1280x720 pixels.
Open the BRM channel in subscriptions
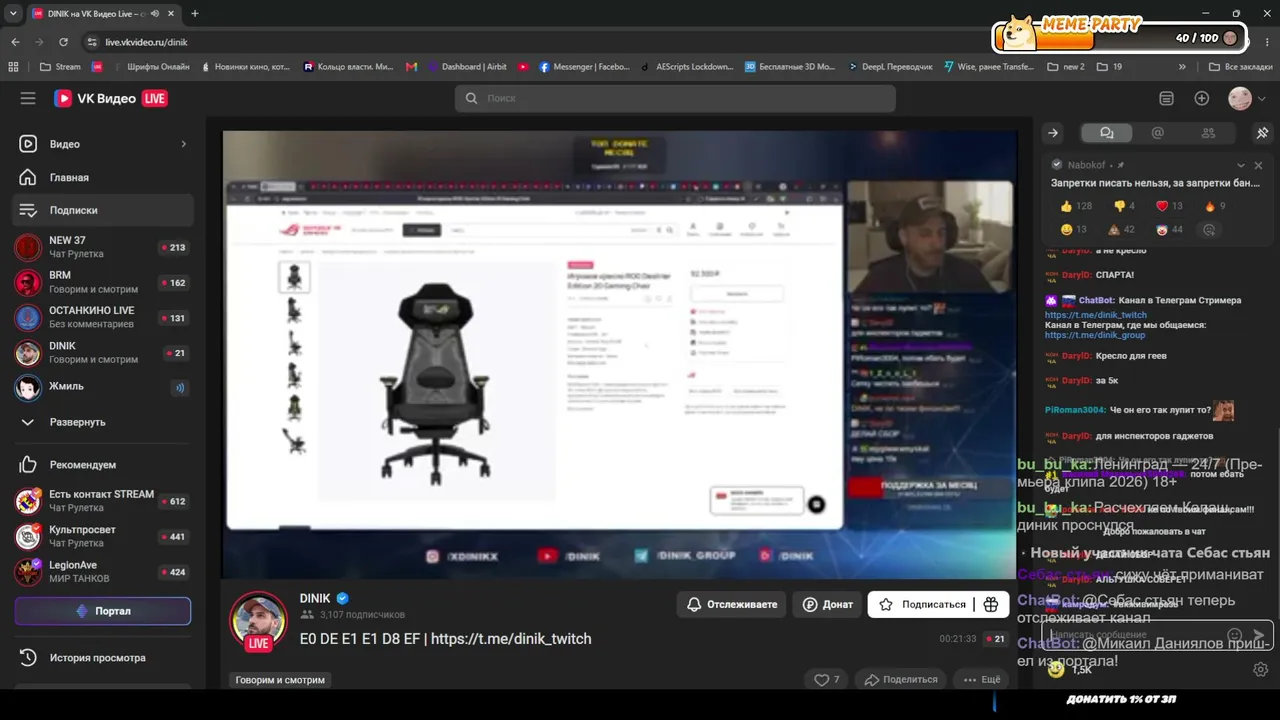tap(103, 282)
